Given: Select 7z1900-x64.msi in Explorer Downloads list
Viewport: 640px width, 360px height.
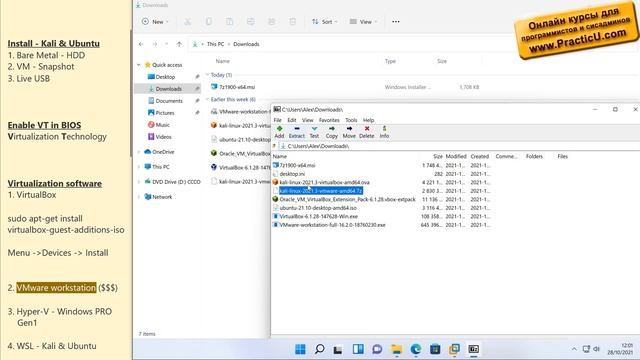Looking at the screenshot, I should point(237,87).
